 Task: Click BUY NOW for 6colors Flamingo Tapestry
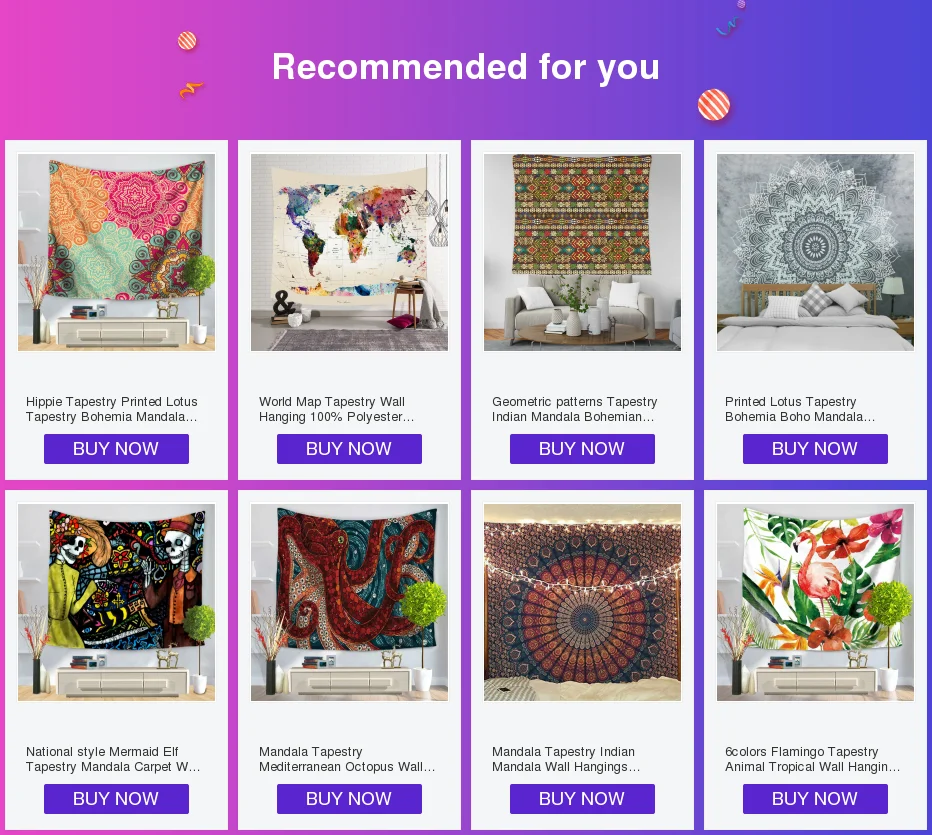click(816, 799)
